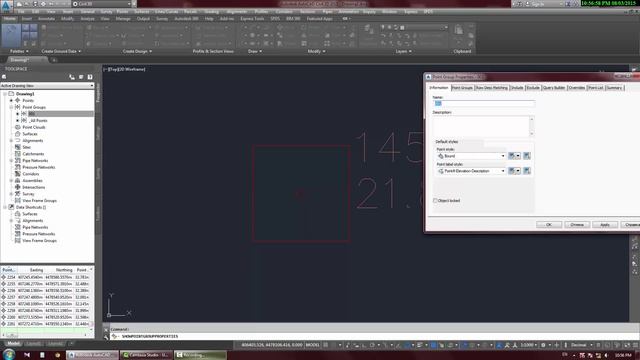The width and height of the screenshot is (640, 360).
Task: Switch to the Overrides tab
Action: point(577,88)
